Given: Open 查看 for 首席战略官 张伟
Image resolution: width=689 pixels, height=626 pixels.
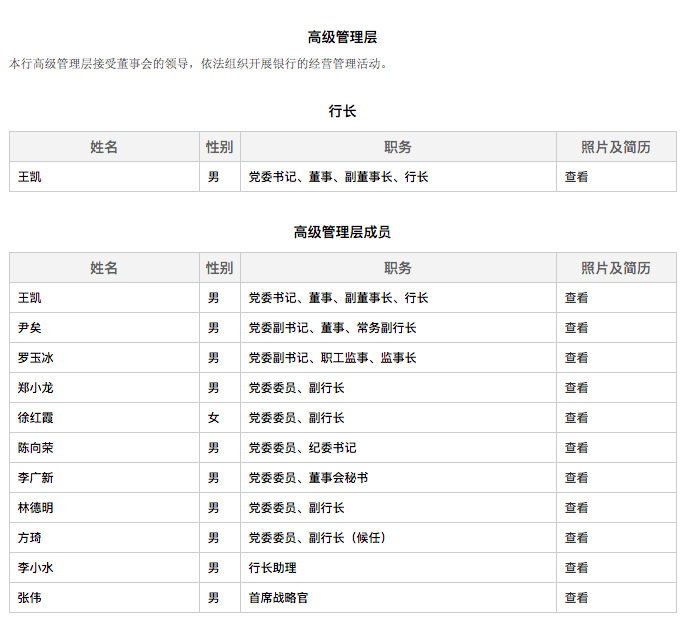Looking at the screenshot, I should coord(576,598).
